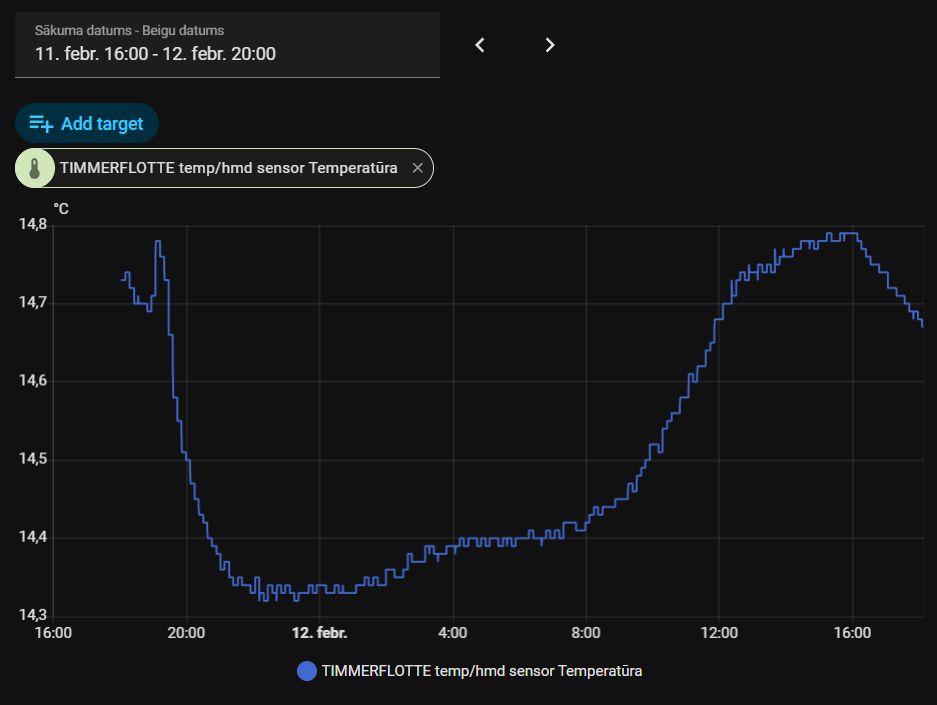This screenshot has height=705, width=937.
Task: Click the 20:00 label on the time axis
Action: [x=186, y=633]
